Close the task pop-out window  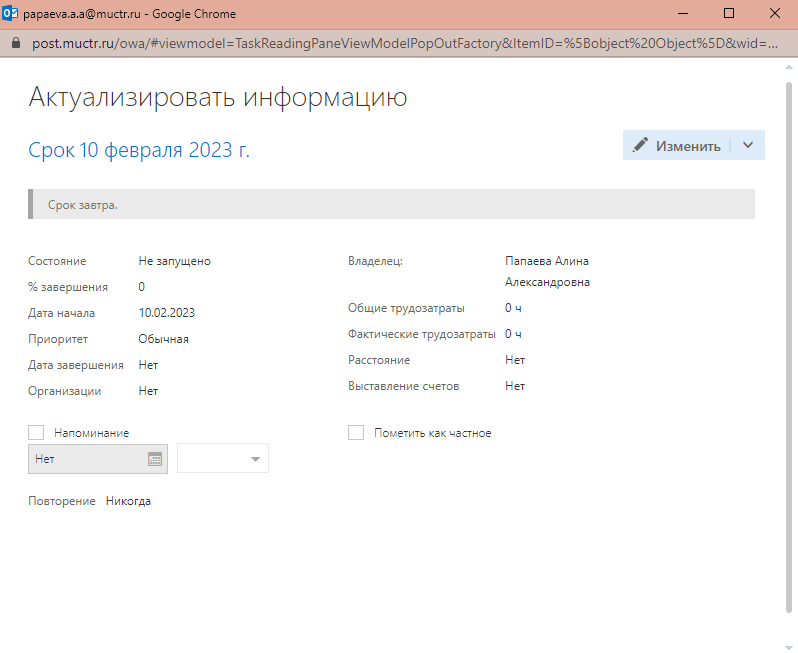(774, 14)
